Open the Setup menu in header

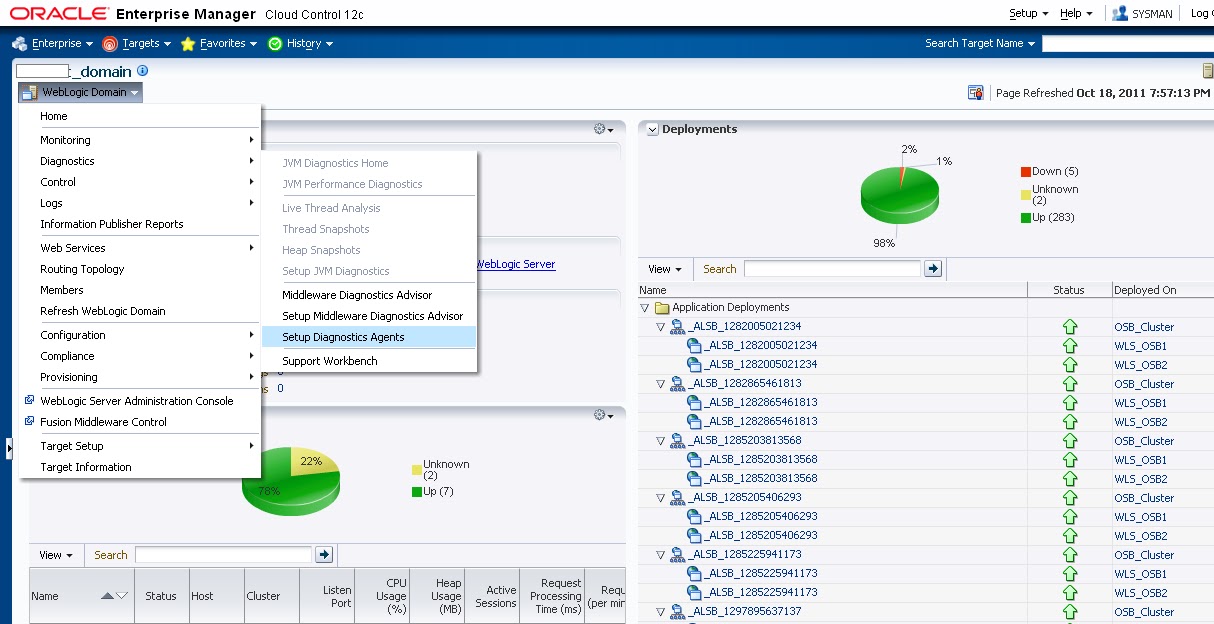1029,13
